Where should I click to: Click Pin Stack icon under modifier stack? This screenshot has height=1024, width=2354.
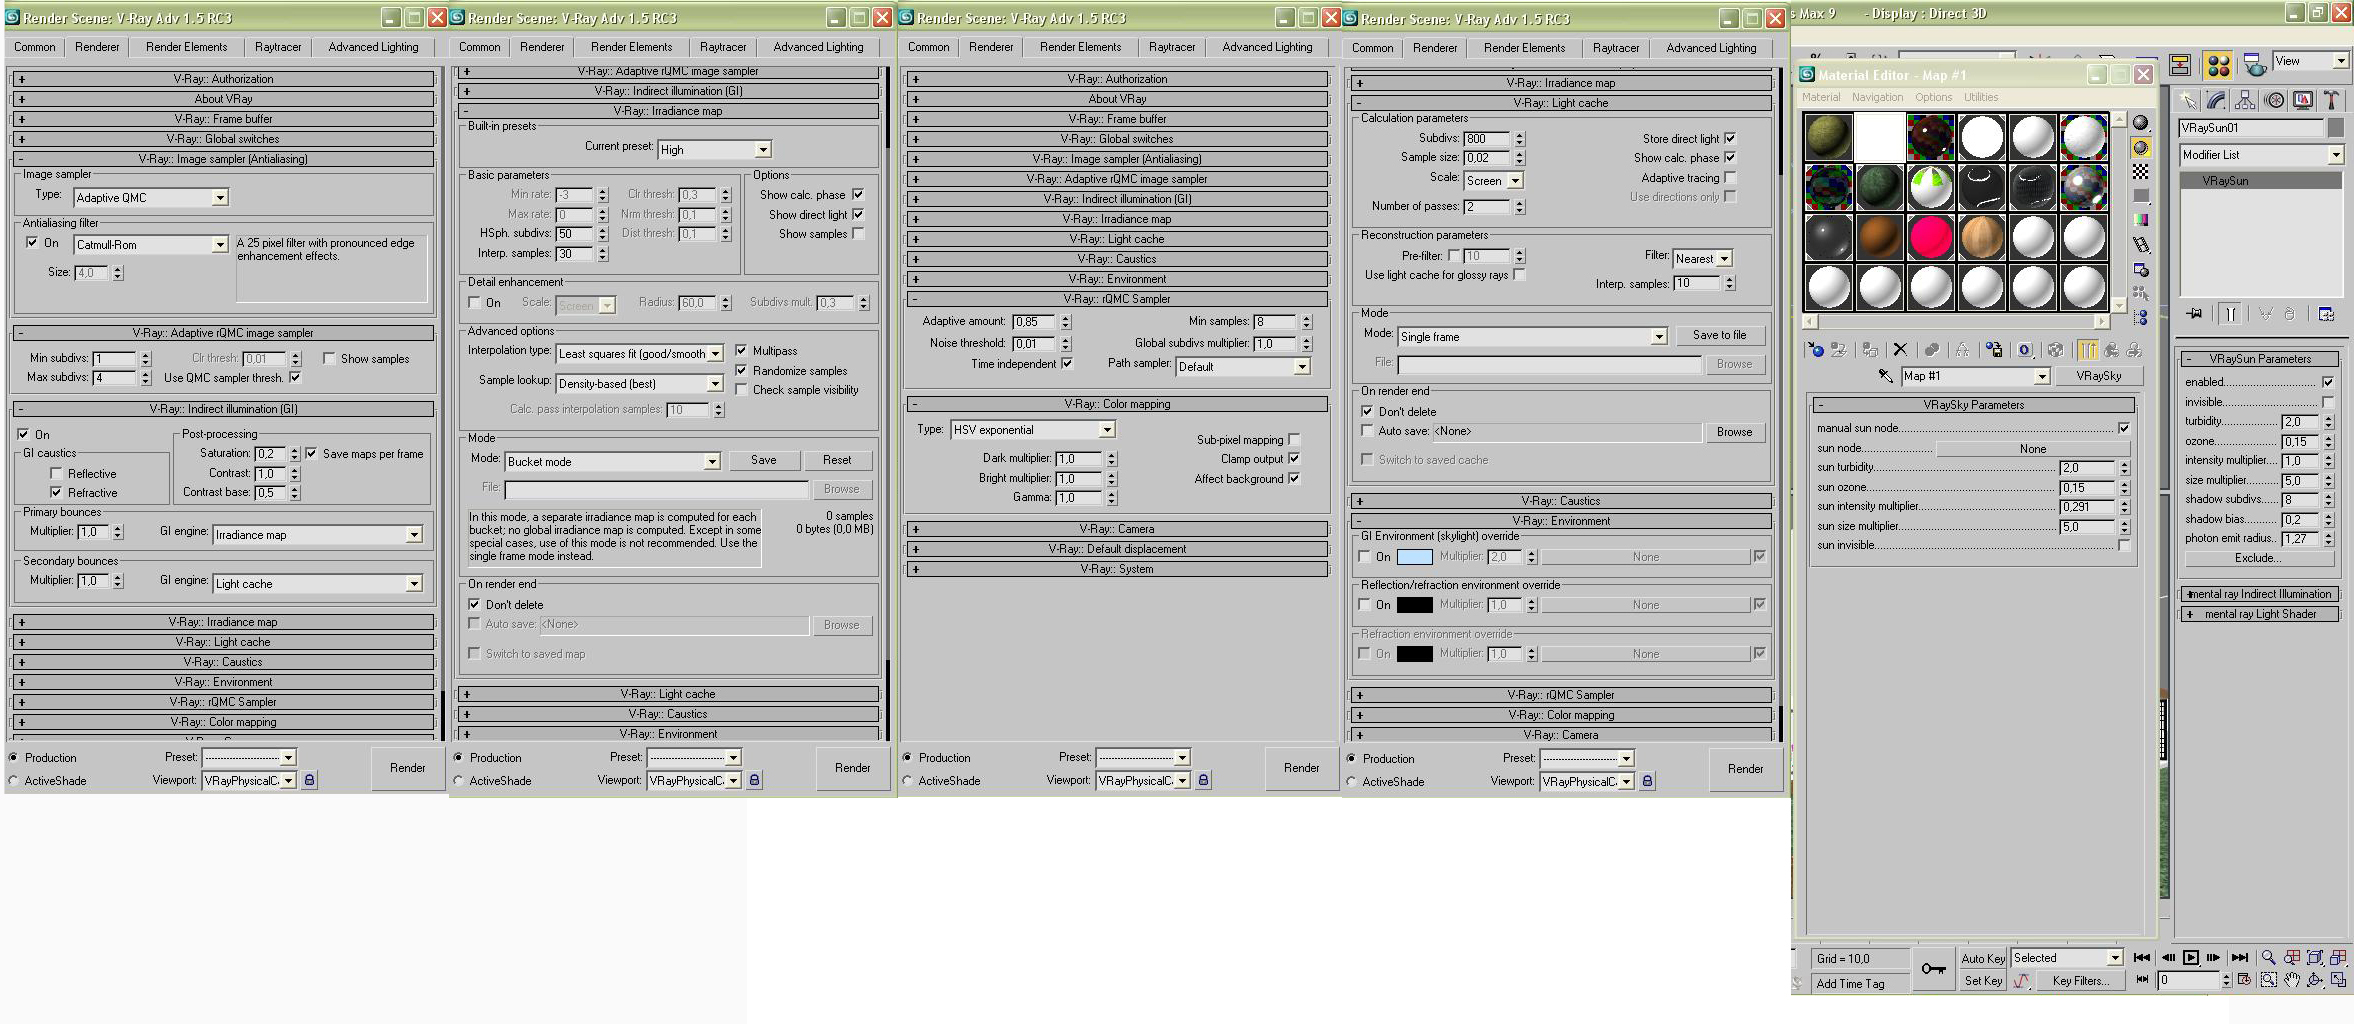[x=2195, y=314]
